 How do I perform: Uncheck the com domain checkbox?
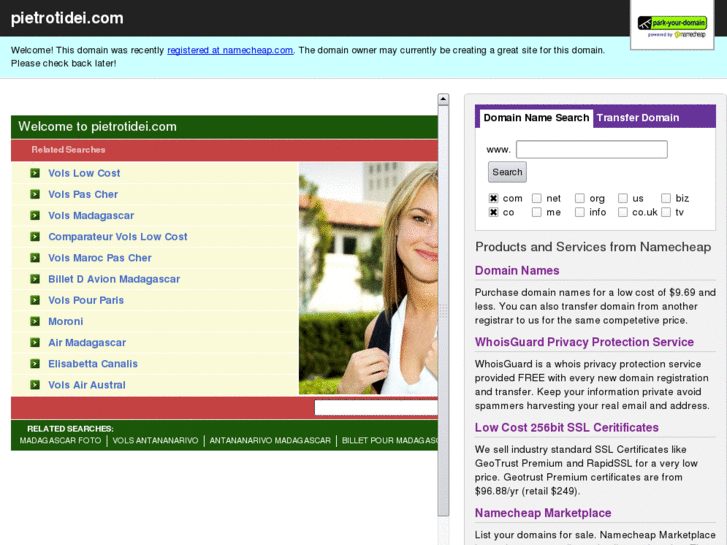tap(493, 198)
